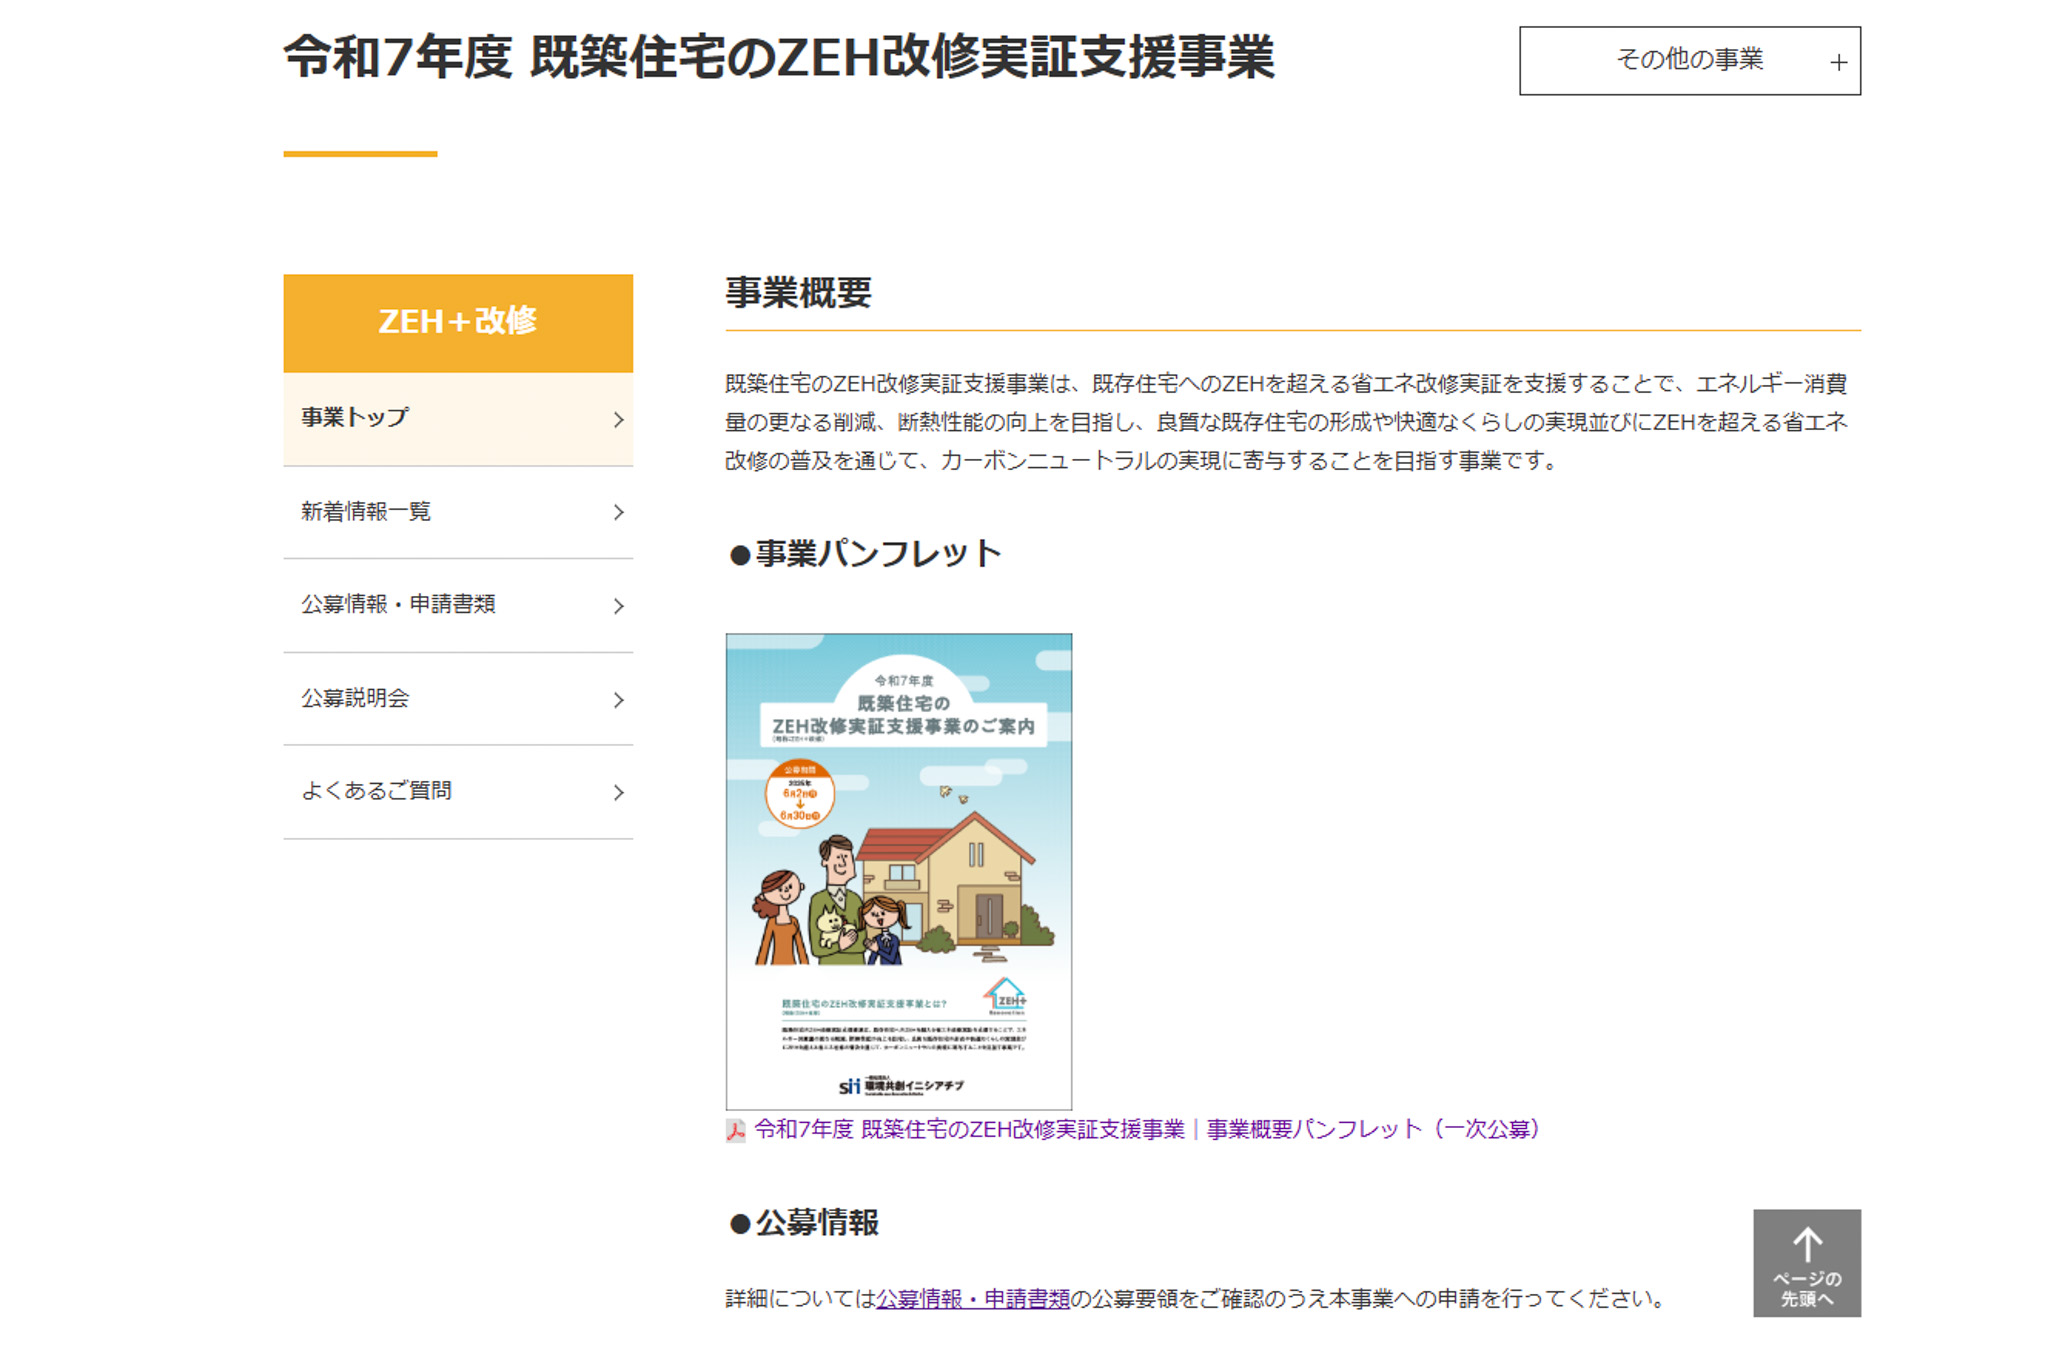Click the back-to-top arrow button
2048x1365 pixels.
coord(1805,1262)
